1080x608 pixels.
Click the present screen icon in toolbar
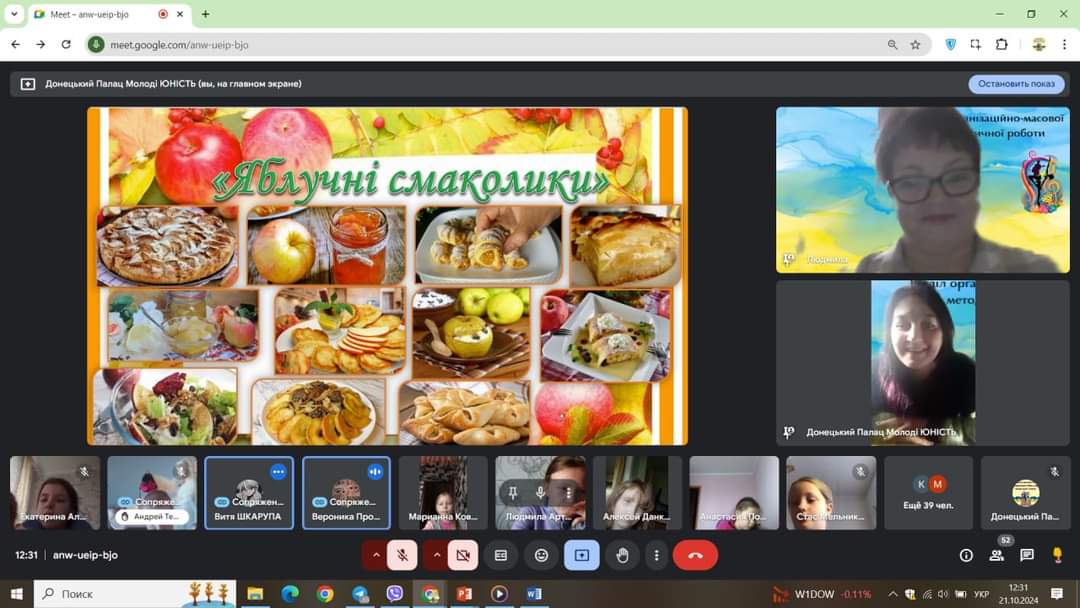click(582, 555)
